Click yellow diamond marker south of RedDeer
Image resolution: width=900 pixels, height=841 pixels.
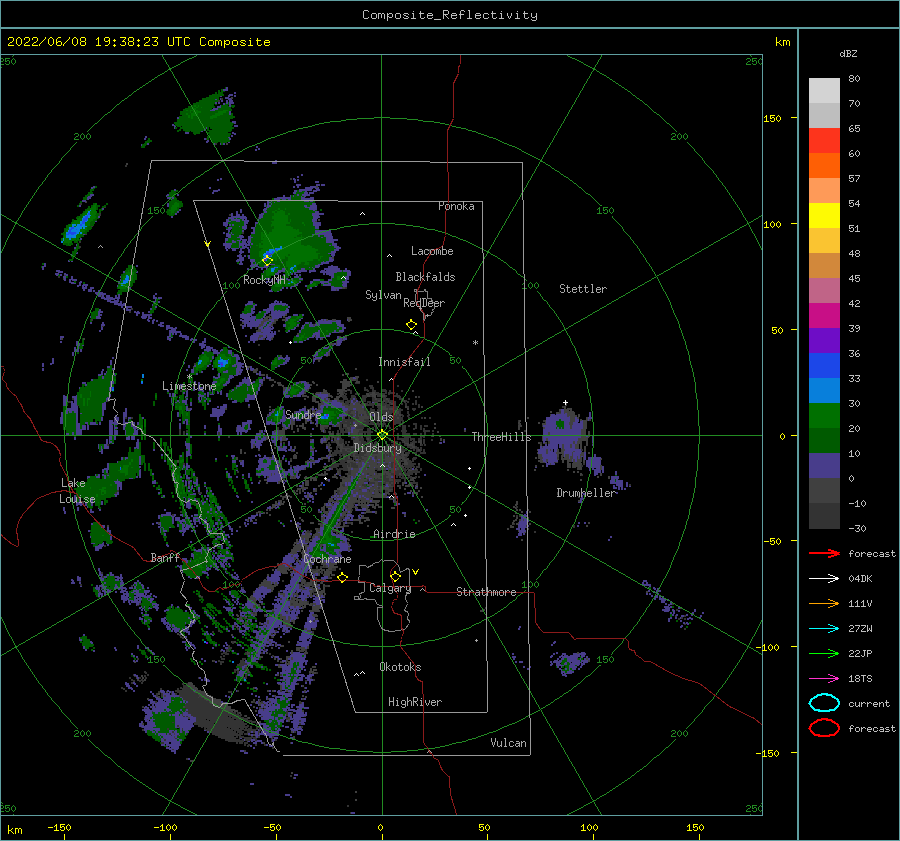[x=412, y=325]
